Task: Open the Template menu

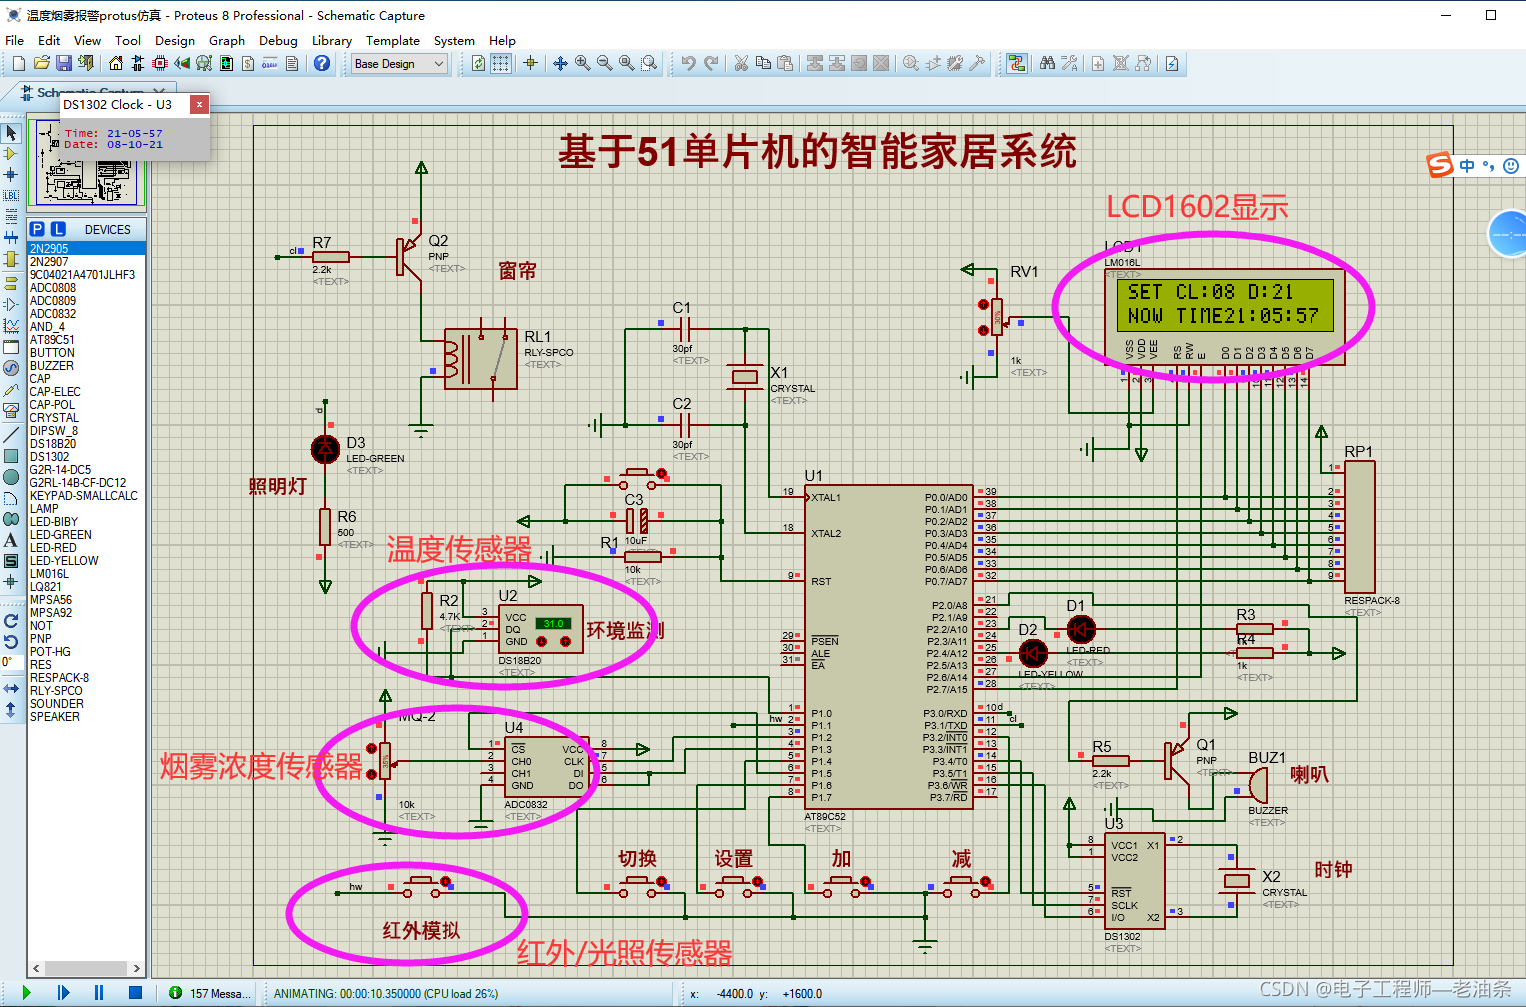Action: pyautogui.click(x=393, y=40)
